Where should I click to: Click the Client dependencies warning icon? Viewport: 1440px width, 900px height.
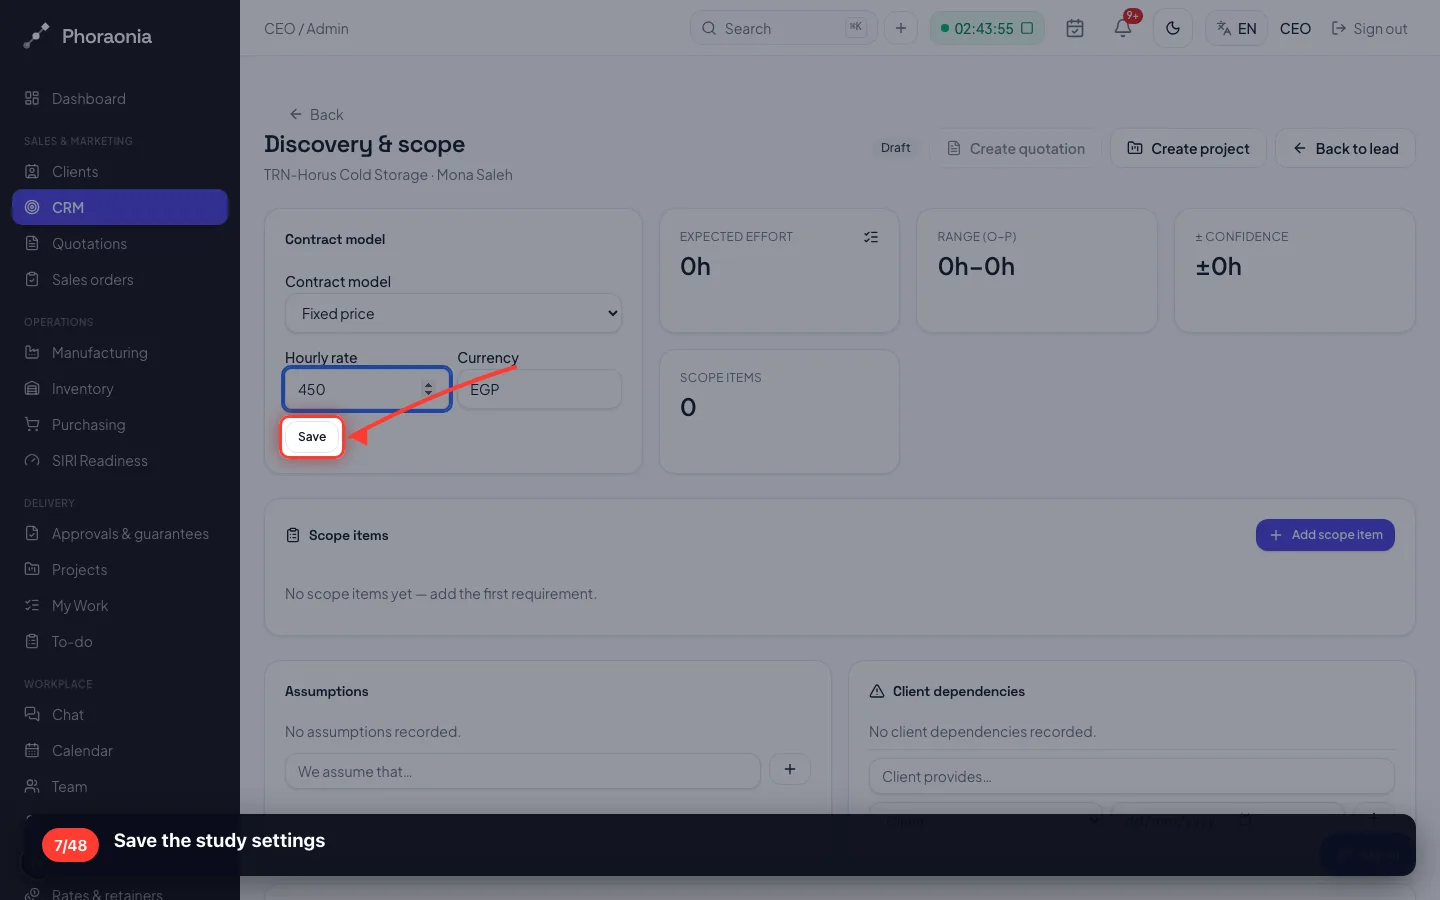(x=877, y=691)
